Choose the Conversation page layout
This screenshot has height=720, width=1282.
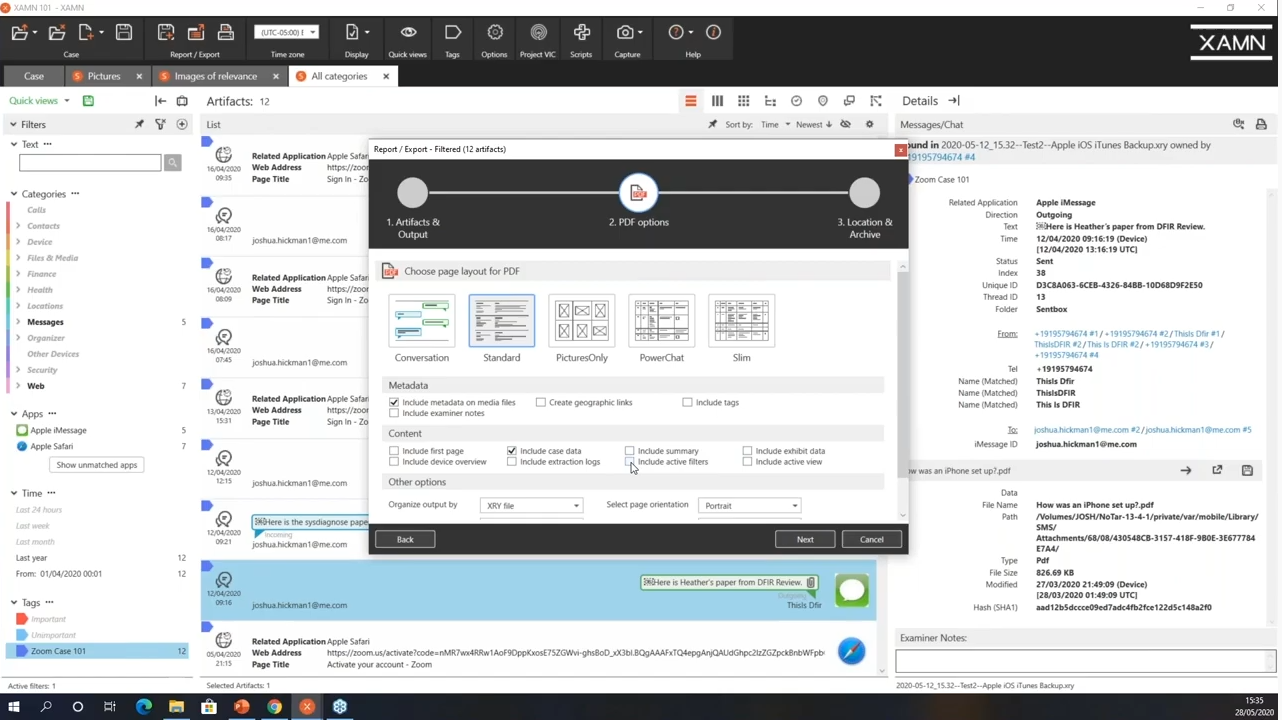(422, 321)
